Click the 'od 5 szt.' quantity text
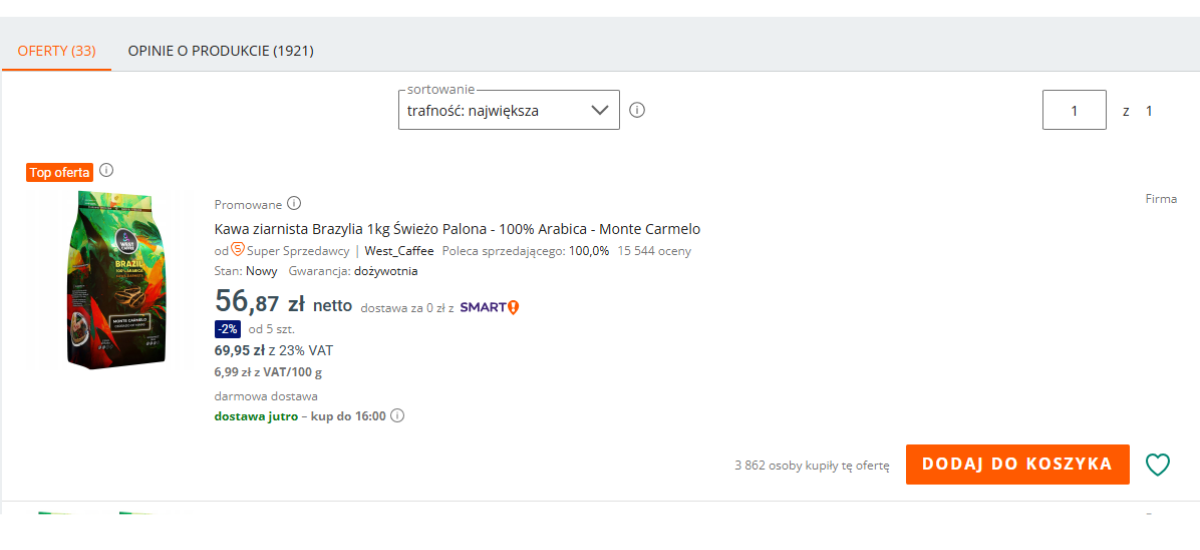The width and height of the screenshot is (1200, 550). [272, 329]
